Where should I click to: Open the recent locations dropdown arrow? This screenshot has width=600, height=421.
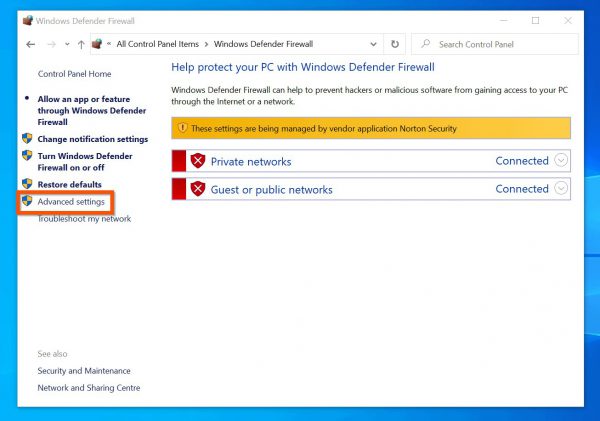point(66,45)
